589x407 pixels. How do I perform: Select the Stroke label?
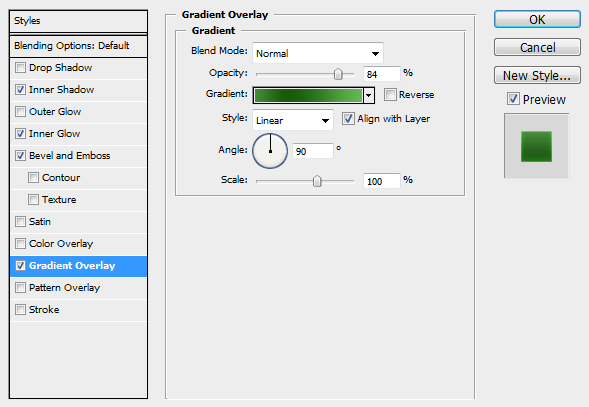pos(44,310)
